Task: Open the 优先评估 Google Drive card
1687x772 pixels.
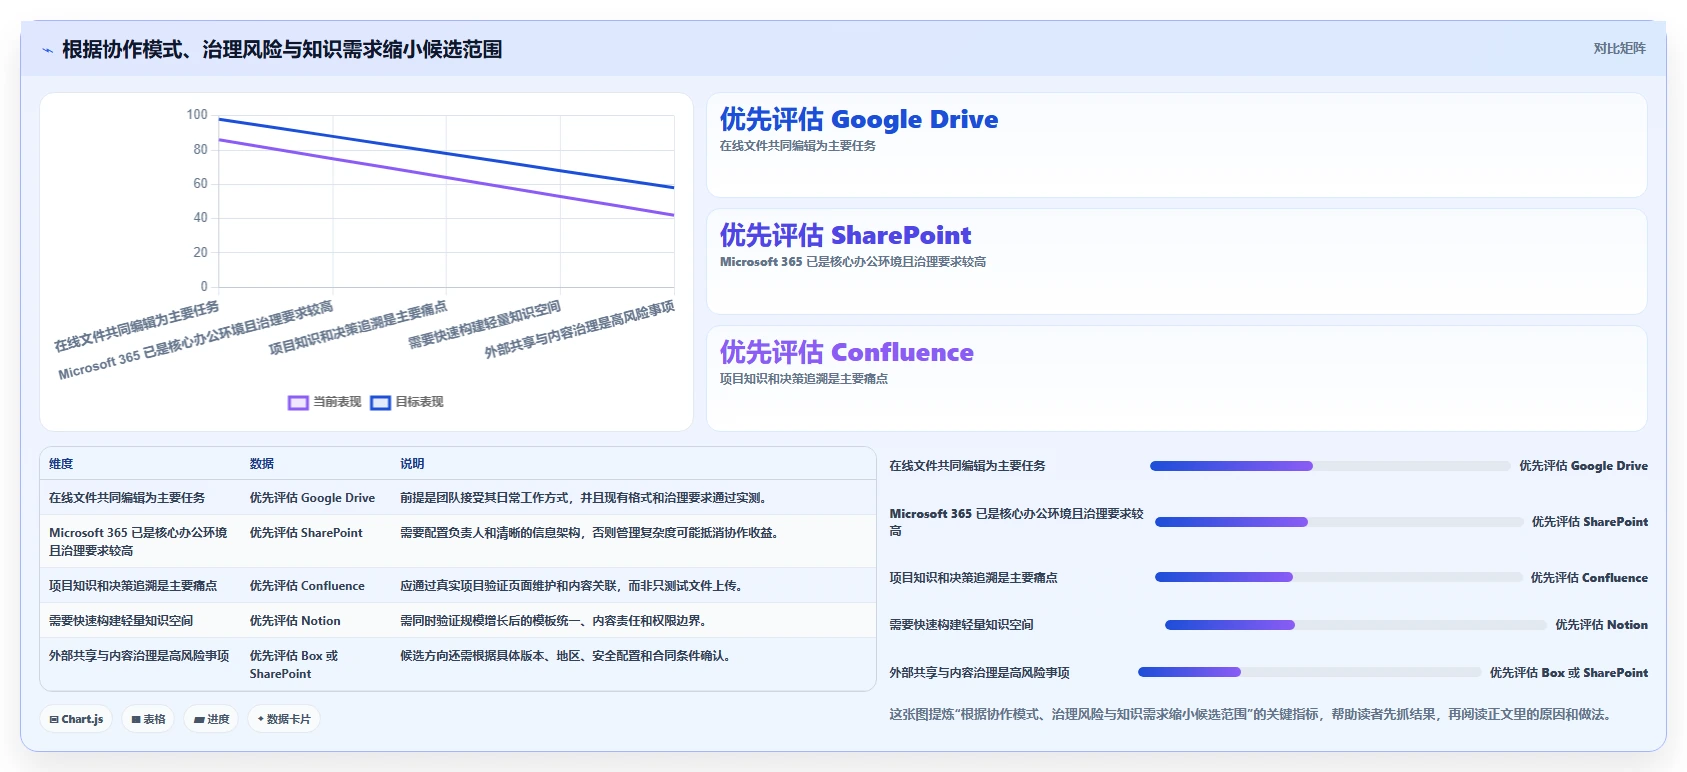Action: 1176,145
